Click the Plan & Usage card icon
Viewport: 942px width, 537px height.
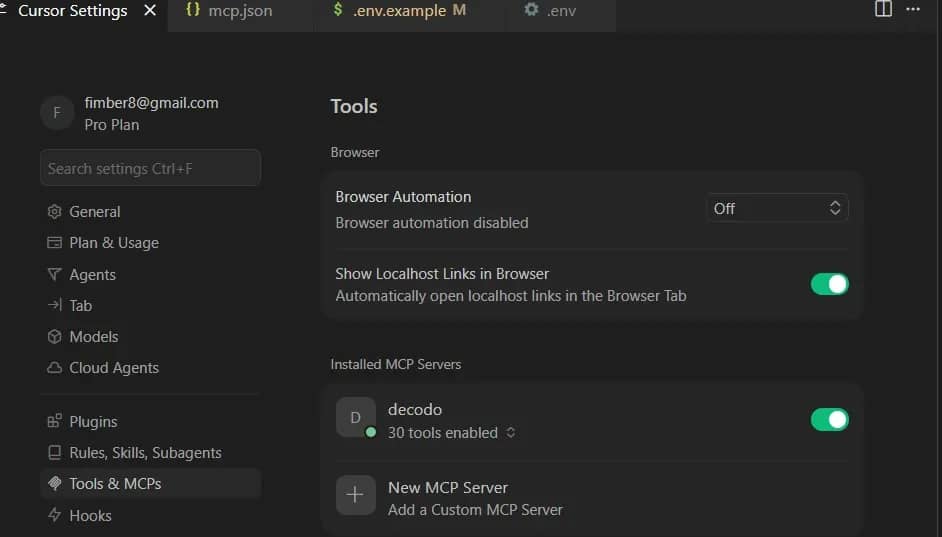(x=55, y=243)
